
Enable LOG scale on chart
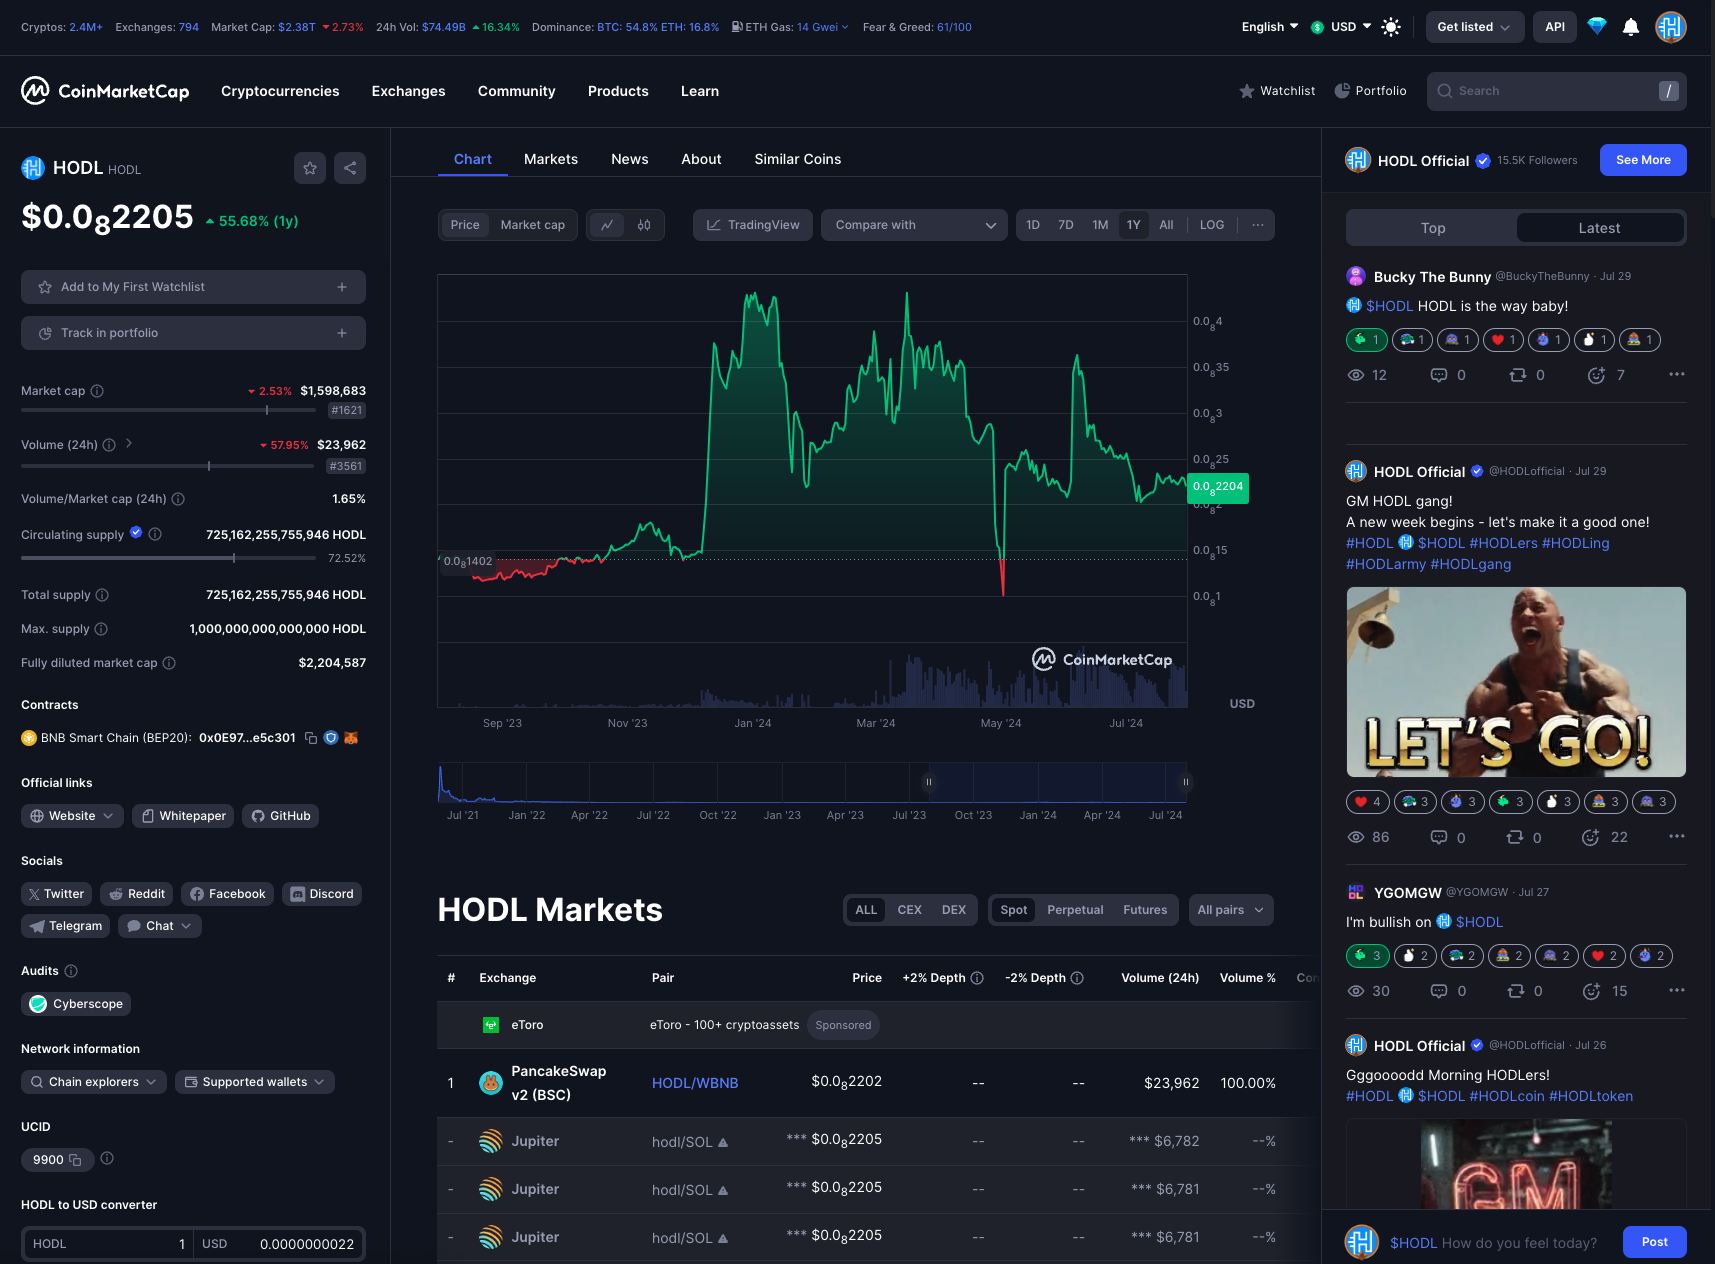[1212, 225]
